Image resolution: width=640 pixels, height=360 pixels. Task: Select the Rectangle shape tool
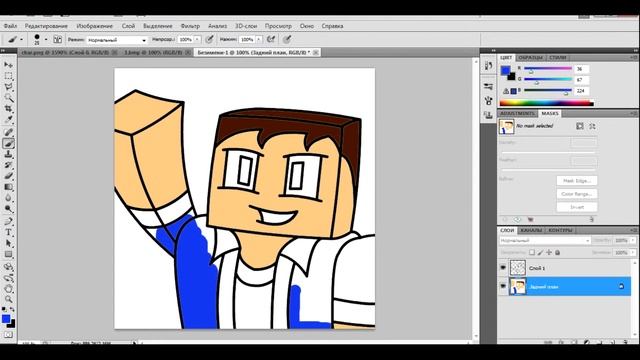[x=8, y=255]
